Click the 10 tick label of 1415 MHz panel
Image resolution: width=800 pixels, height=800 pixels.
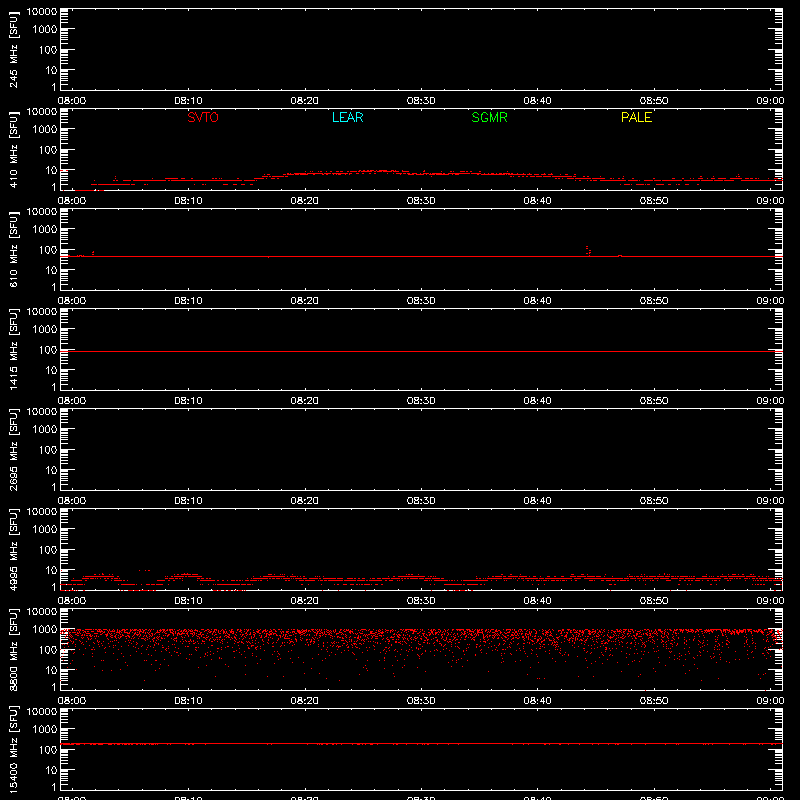click(51, 370)
